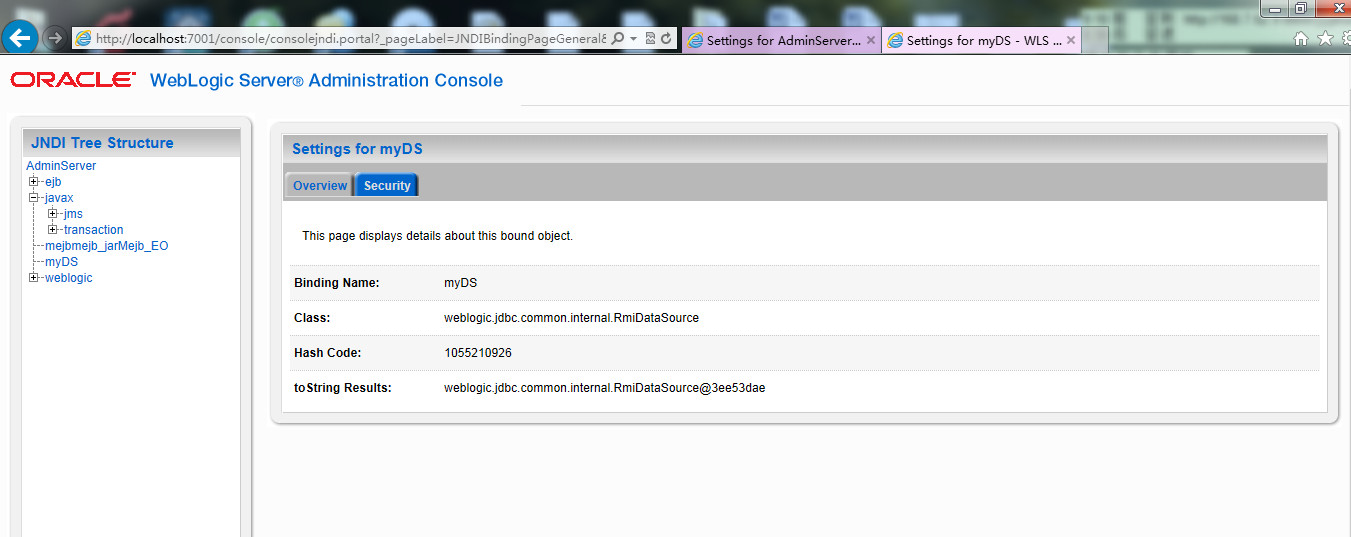Viewport: 1351px width, 537px height.
Task: Select transaction under javax
Action: coord(94,230)
